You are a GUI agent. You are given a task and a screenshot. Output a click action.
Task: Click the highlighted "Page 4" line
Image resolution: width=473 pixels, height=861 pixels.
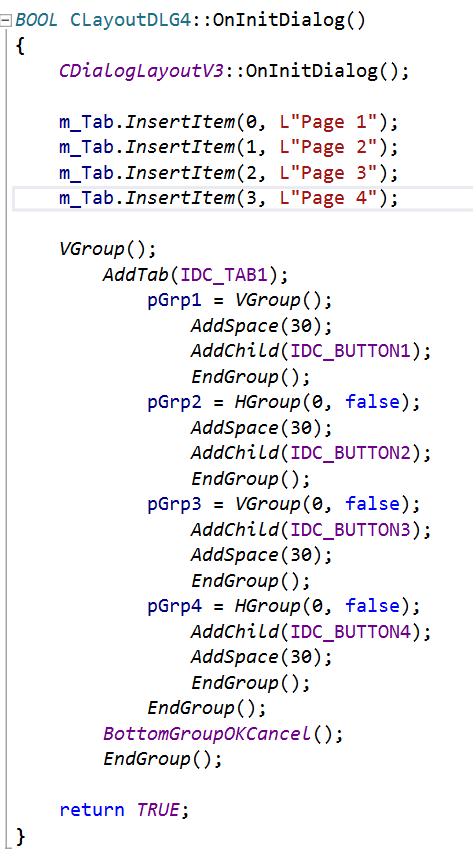(x=242, y=198)
